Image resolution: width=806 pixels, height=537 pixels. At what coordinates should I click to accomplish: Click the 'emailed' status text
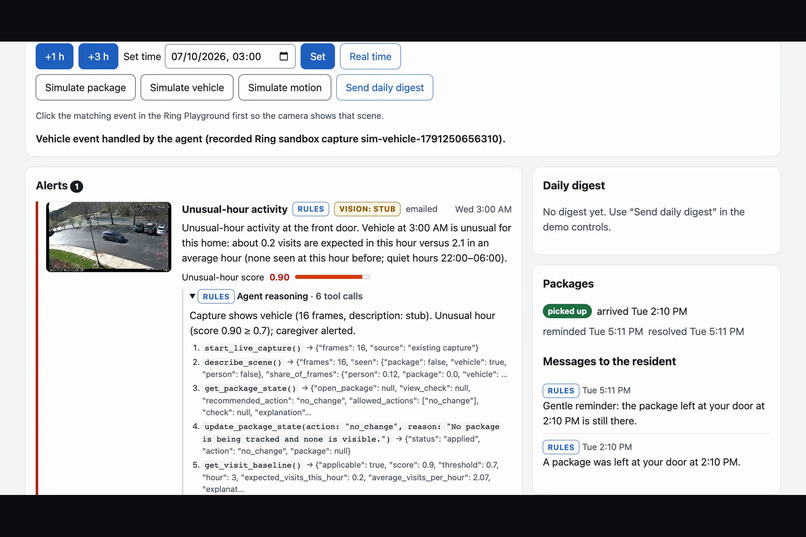[x=422, y=209]
